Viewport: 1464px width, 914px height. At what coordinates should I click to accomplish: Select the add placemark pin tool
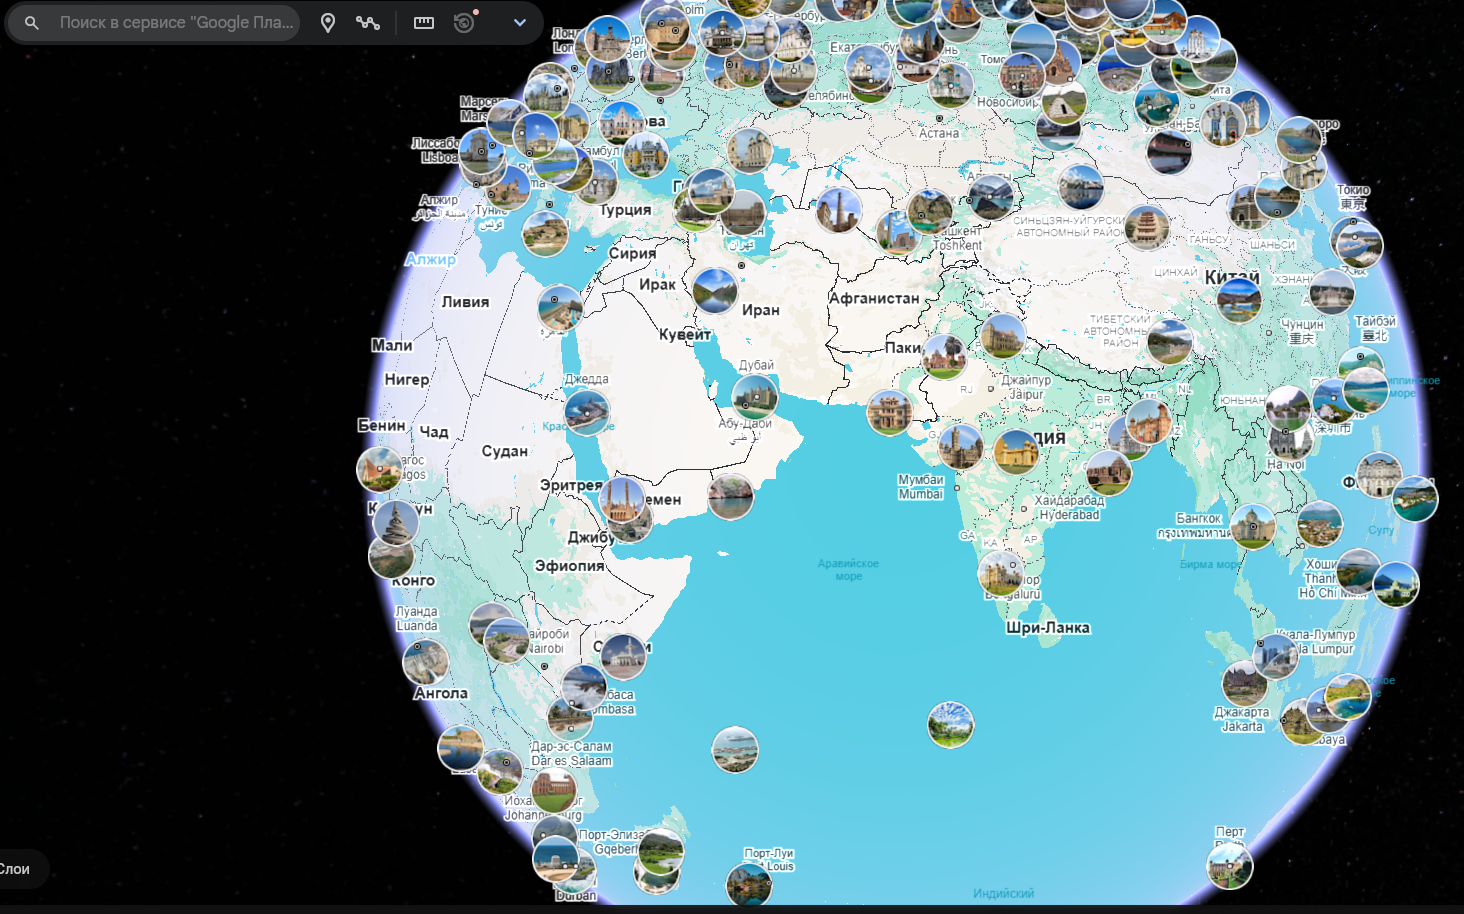tap(327, 22)
